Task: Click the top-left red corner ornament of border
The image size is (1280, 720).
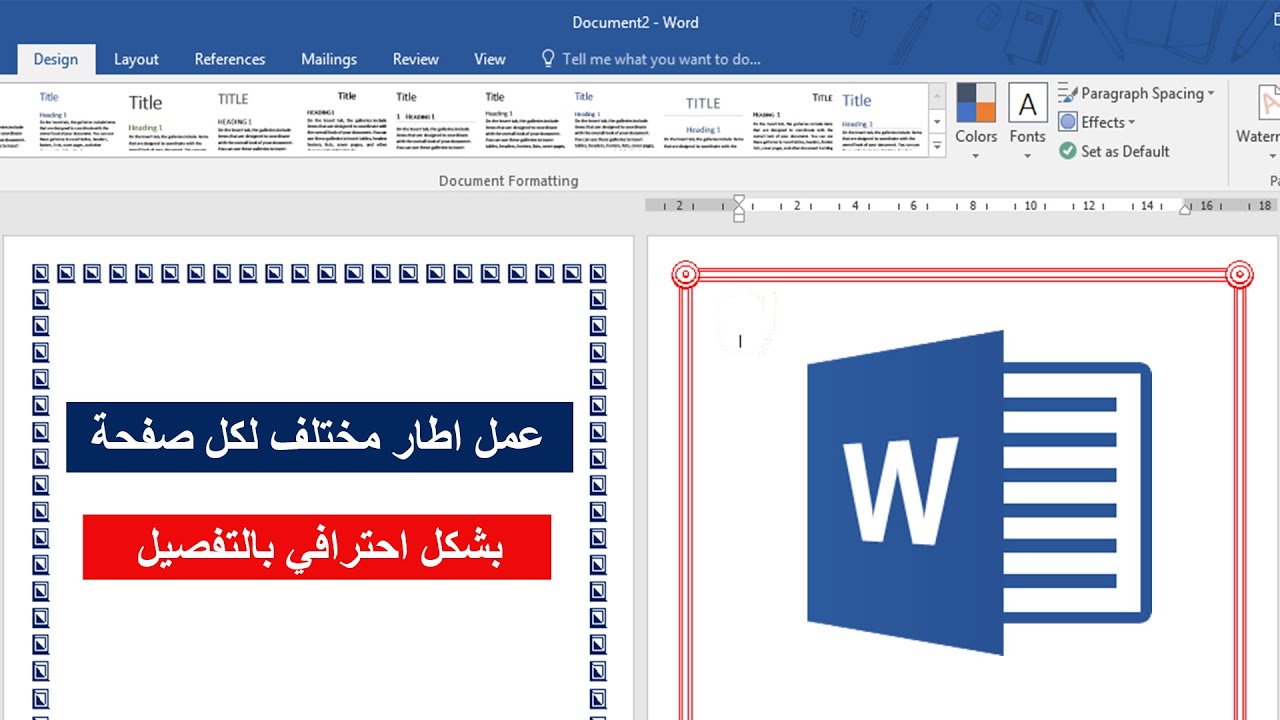Action: coord(685,274)
